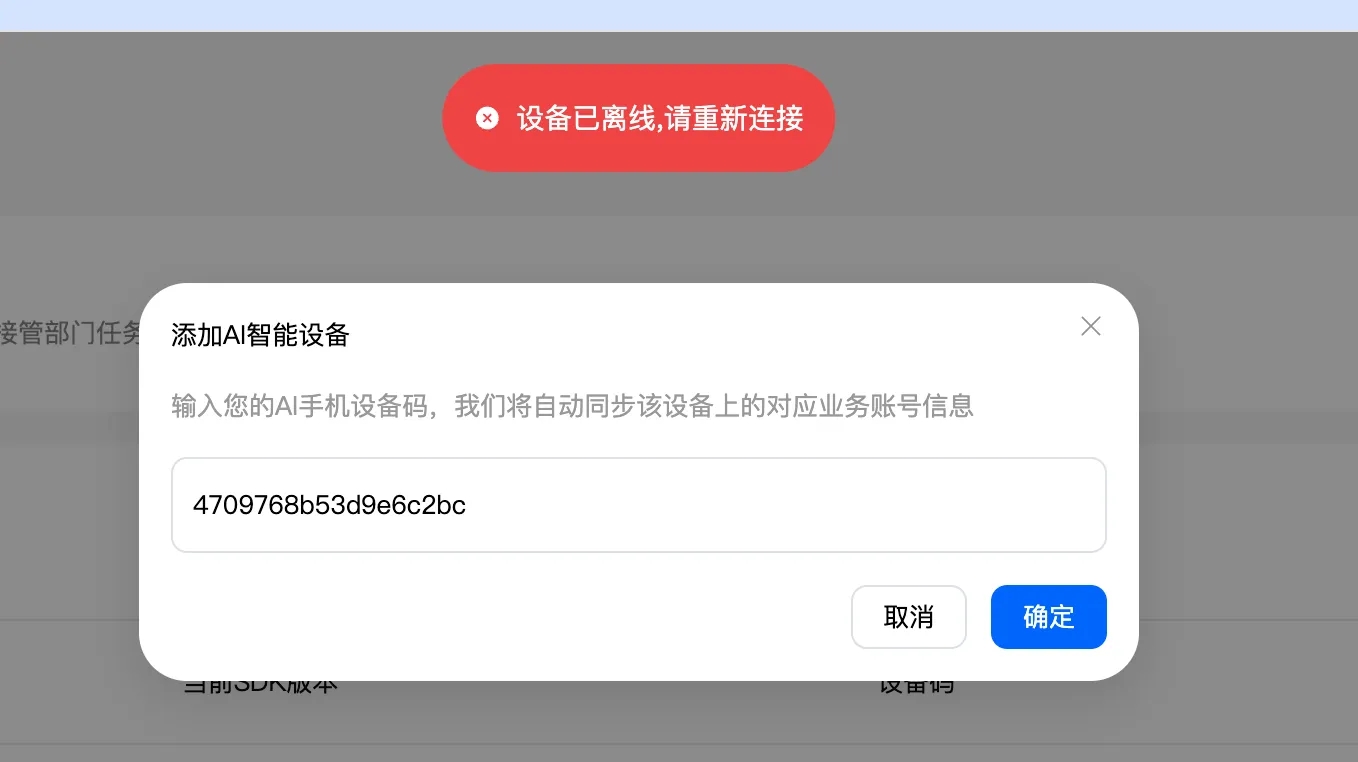Click the dimmed table row below the dialog
Image resolution: width=1358 pixels, height=762 pixels.
pyautogui.click(x=679, y=722)
